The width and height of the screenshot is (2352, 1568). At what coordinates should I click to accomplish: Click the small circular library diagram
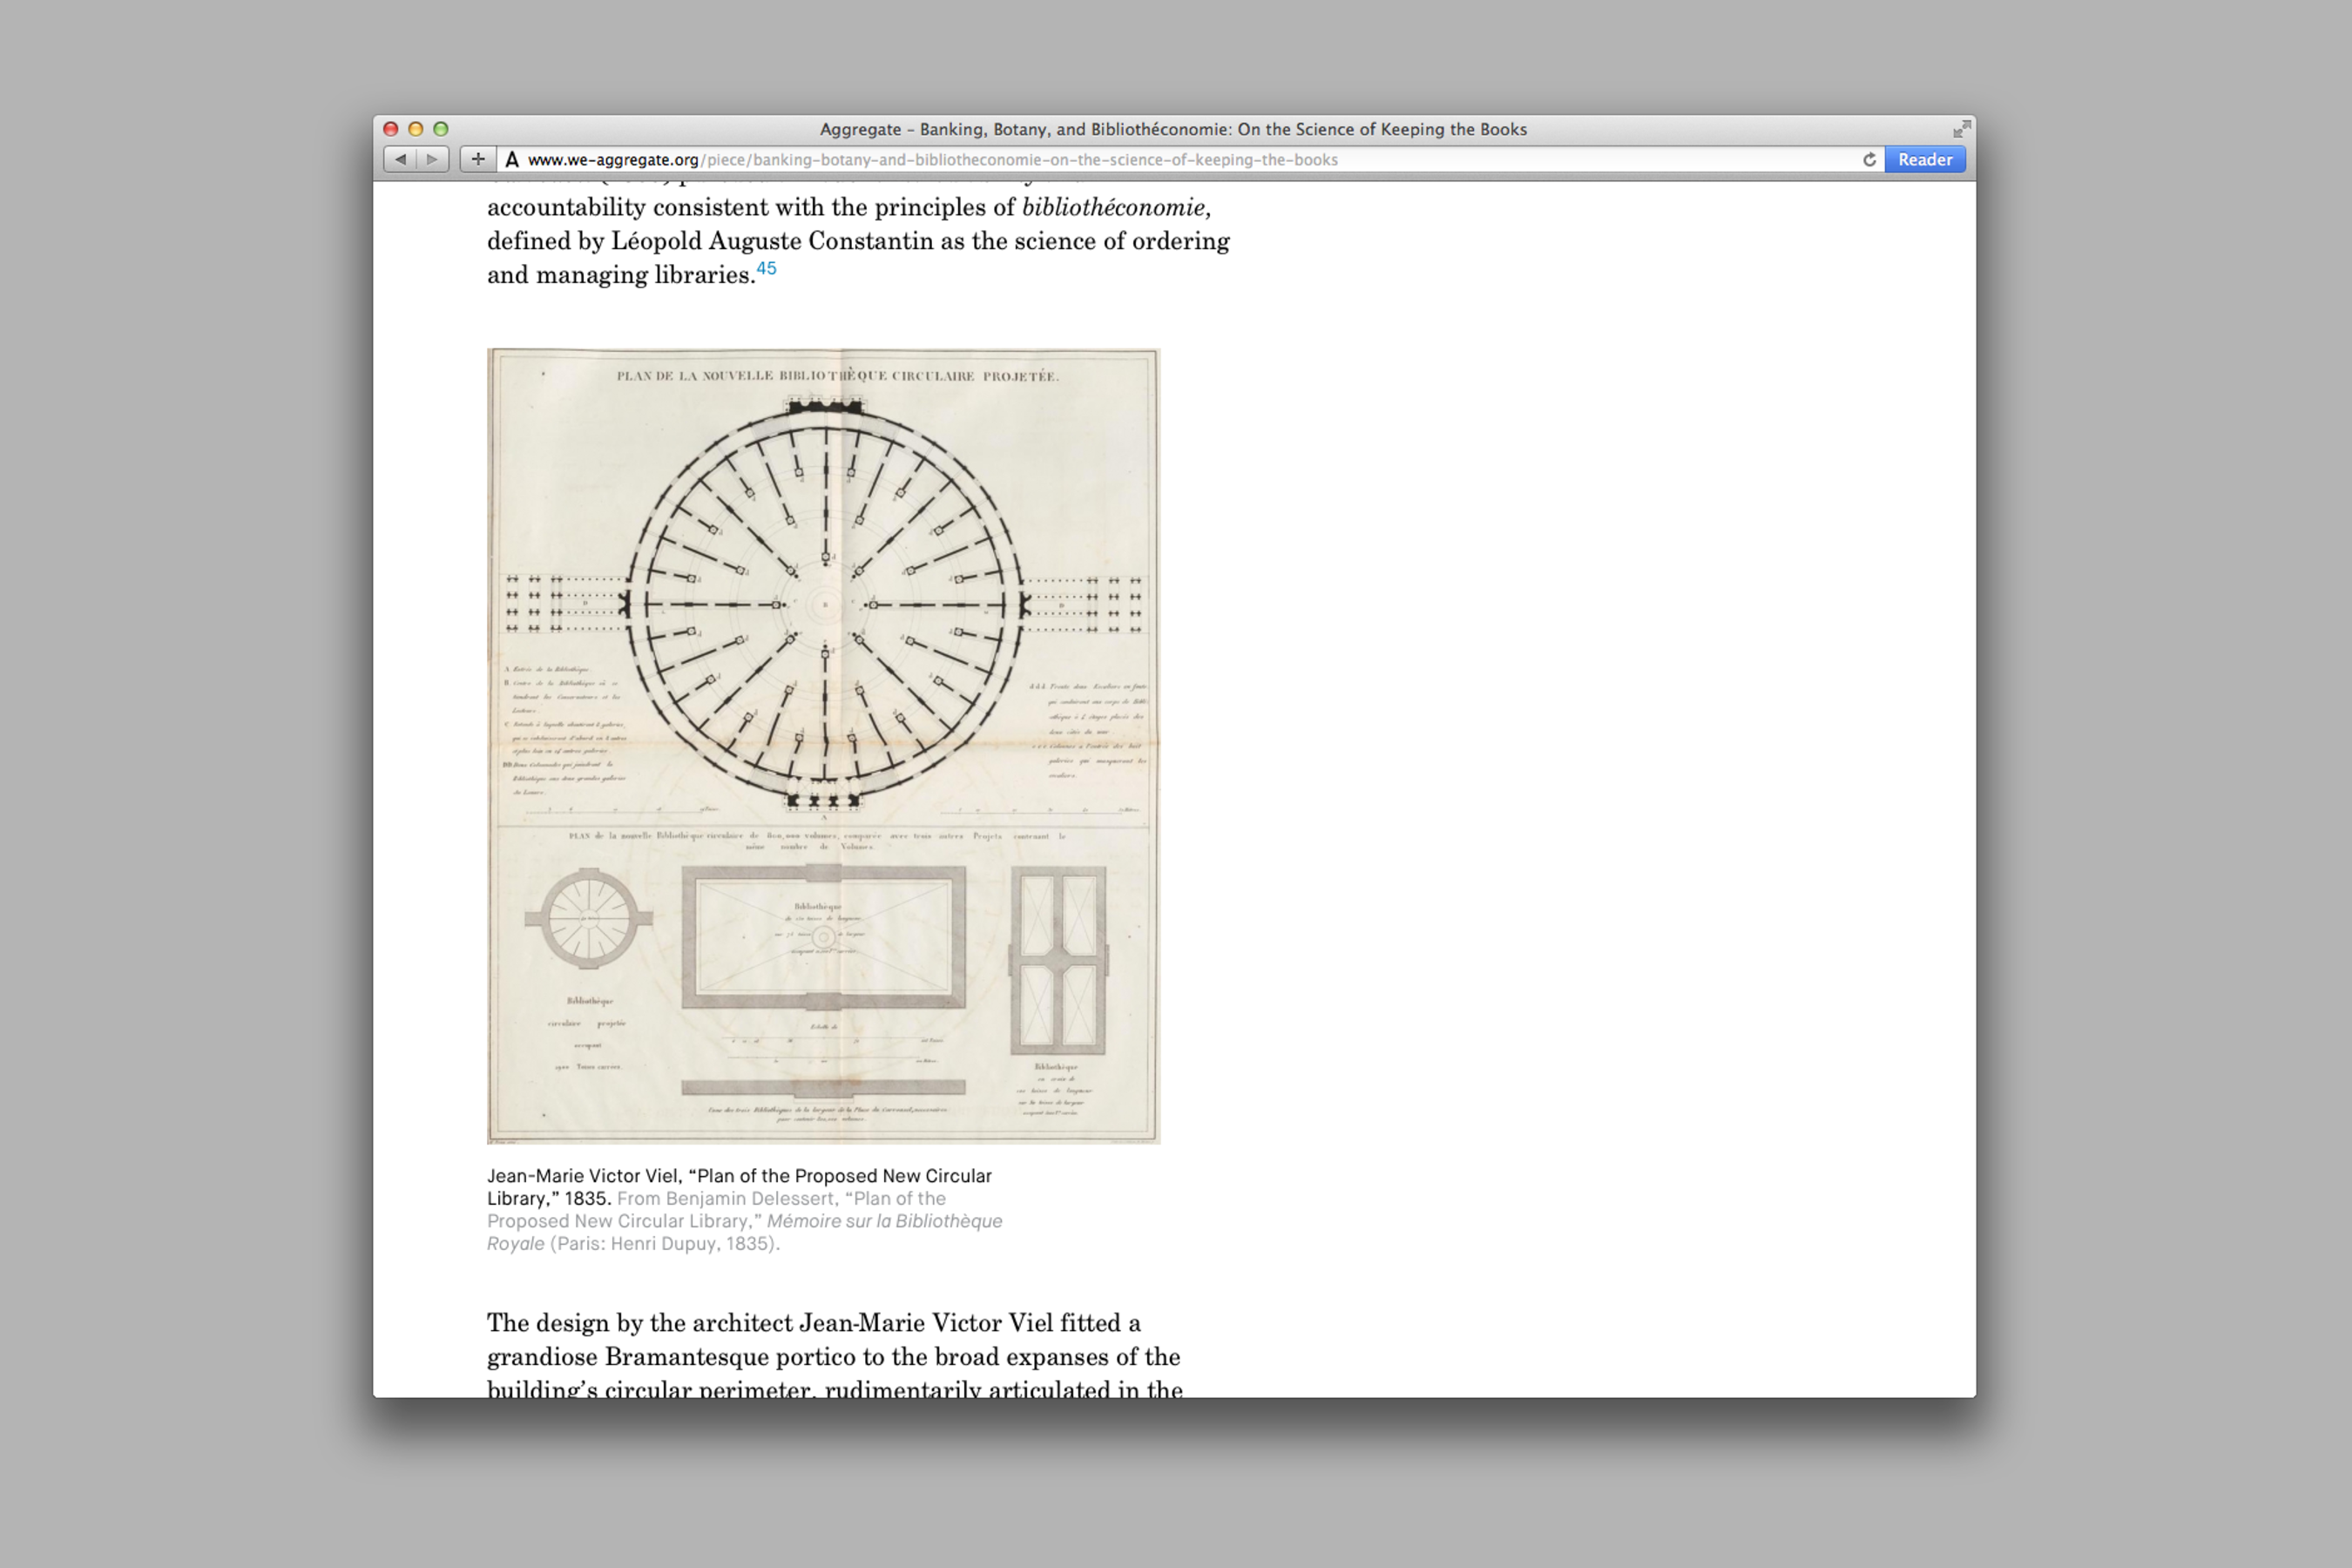pos(589,918)
